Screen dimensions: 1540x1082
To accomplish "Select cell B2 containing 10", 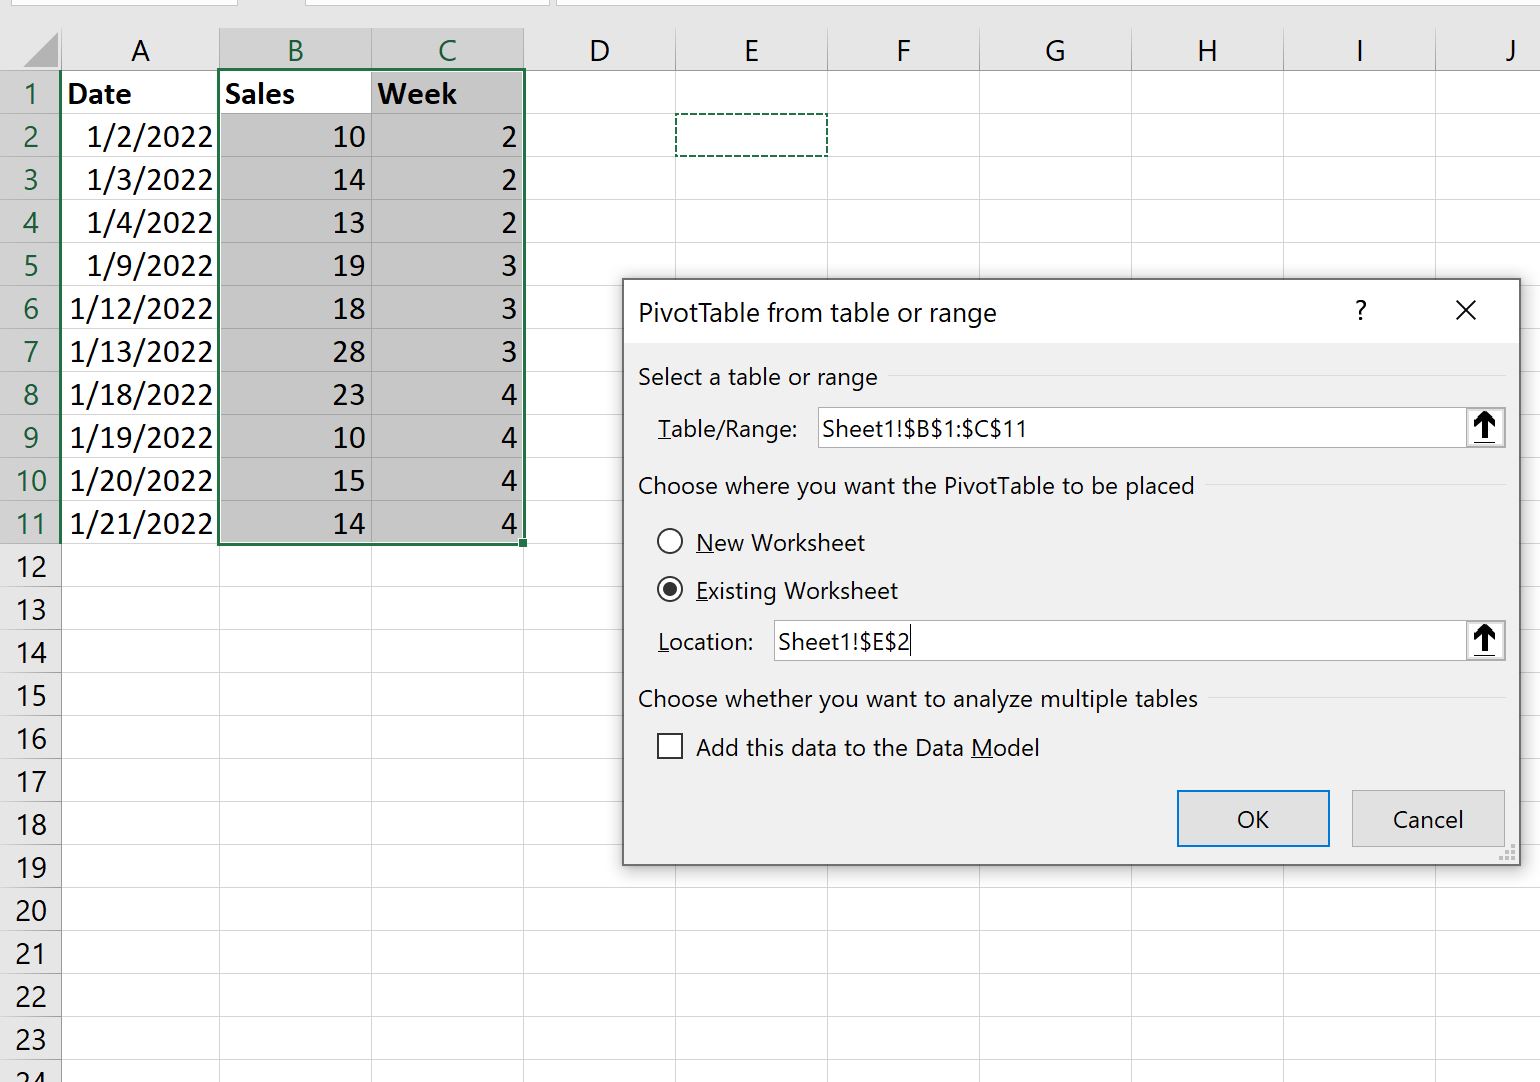I will coord(294,136).
